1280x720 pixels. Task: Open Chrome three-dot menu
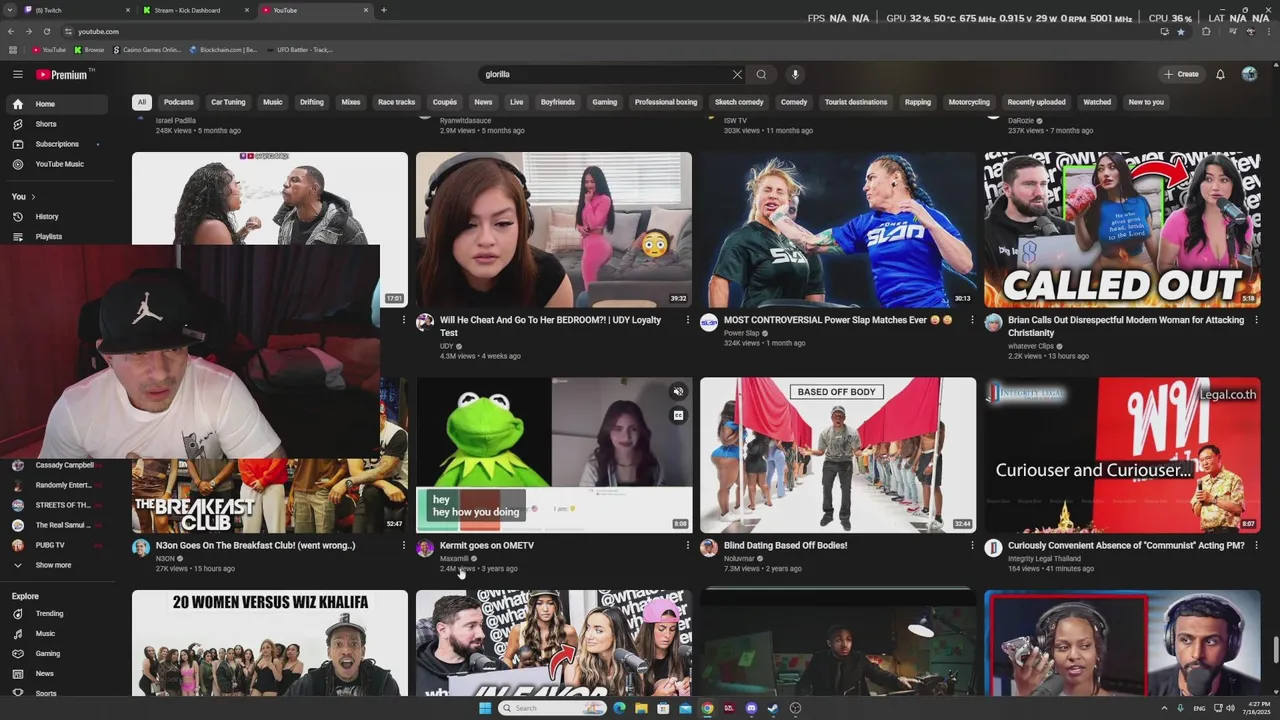1267,31
